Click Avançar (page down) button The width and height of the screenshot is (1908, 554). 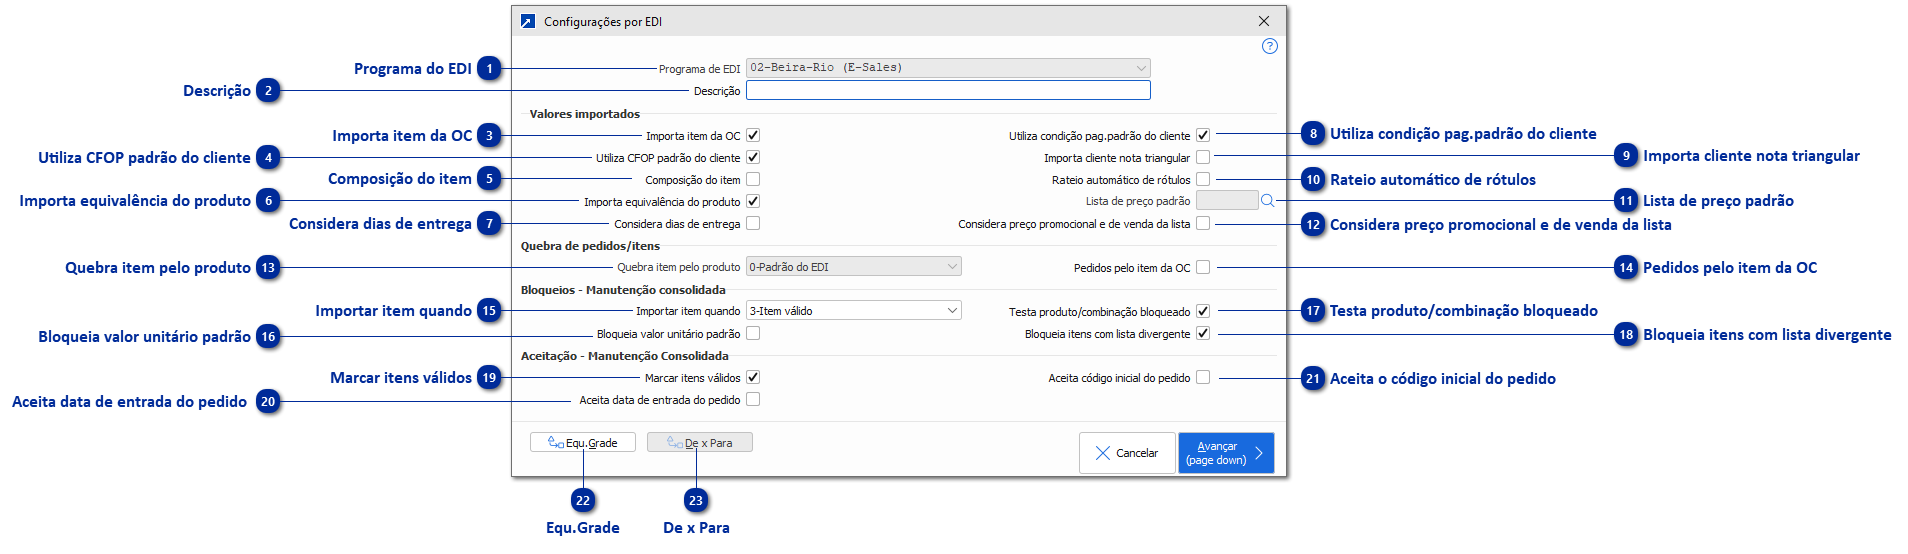1226,453
